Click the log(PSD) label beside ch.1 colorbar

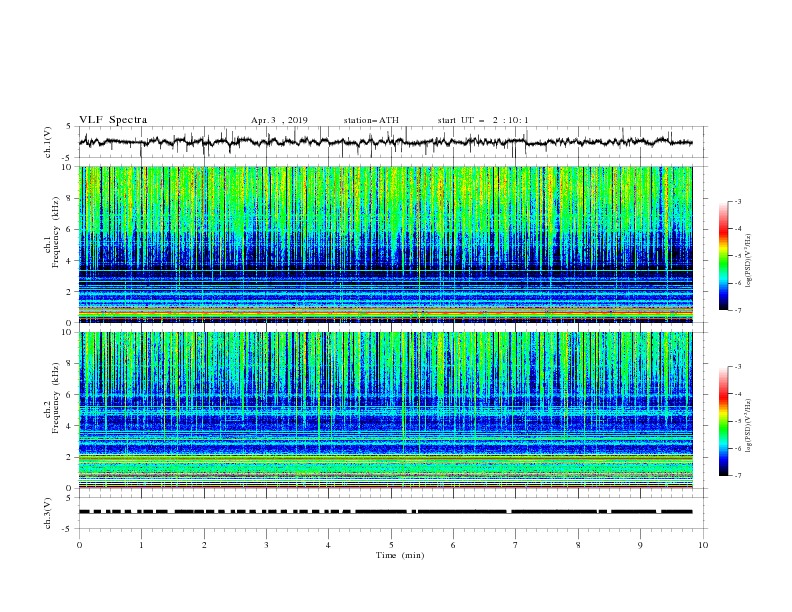749,261
